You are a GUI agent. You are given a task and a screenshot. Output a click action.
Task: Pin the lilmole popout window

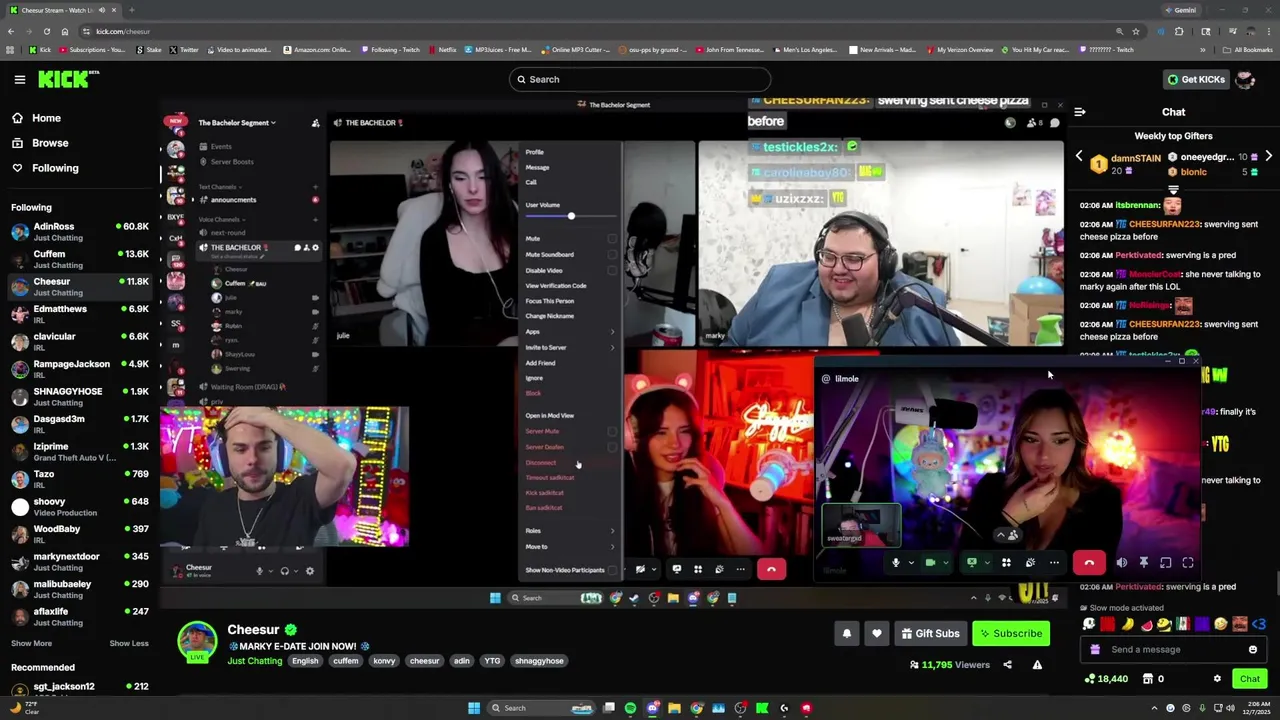tap(1144, 563)
